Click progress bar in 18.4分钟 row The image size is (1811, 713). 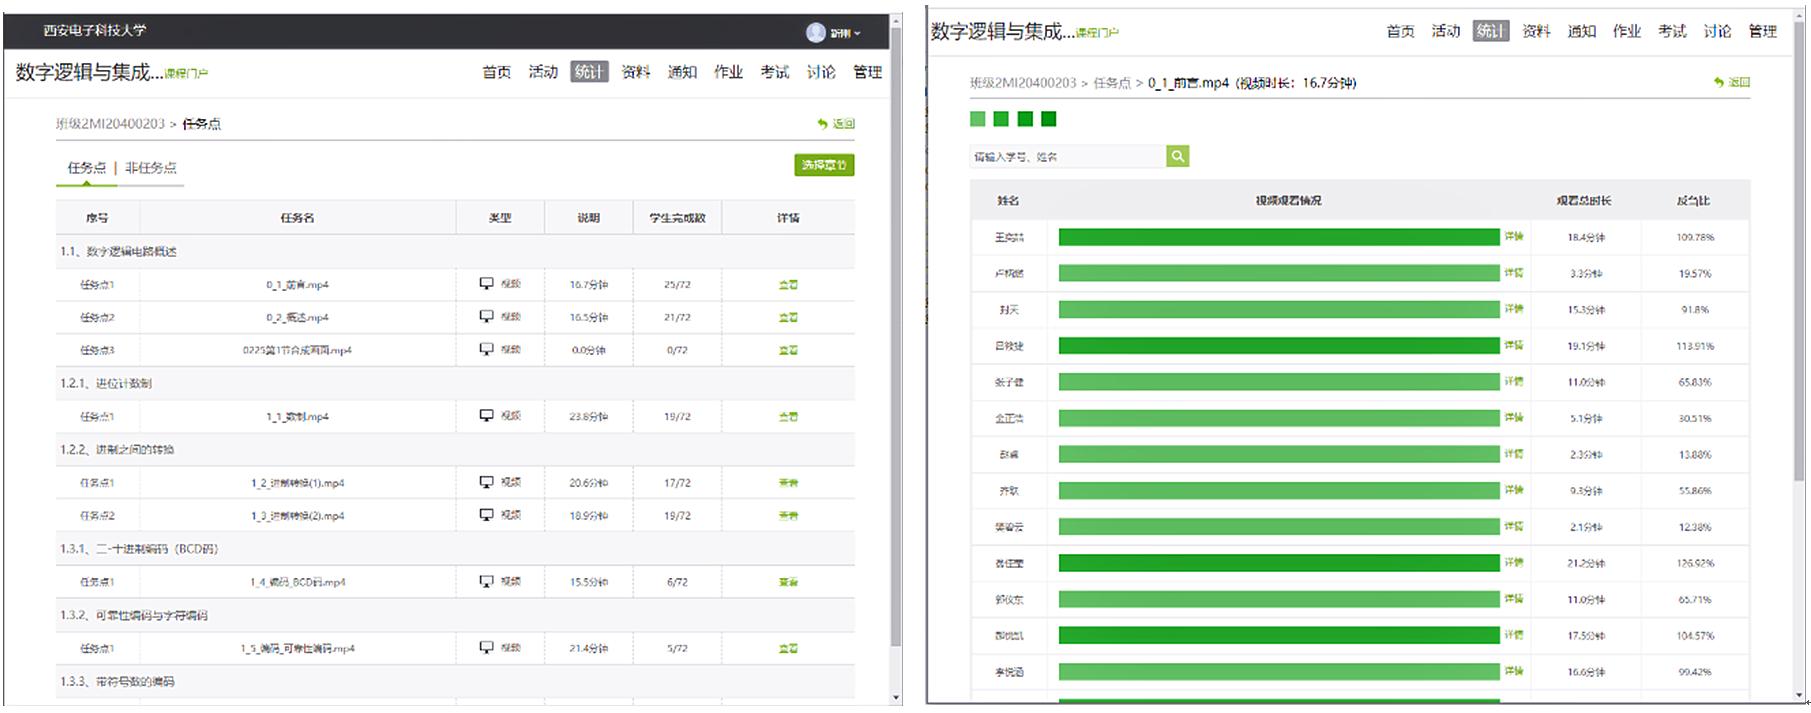pyautogui.click(x=1279, y=237)
